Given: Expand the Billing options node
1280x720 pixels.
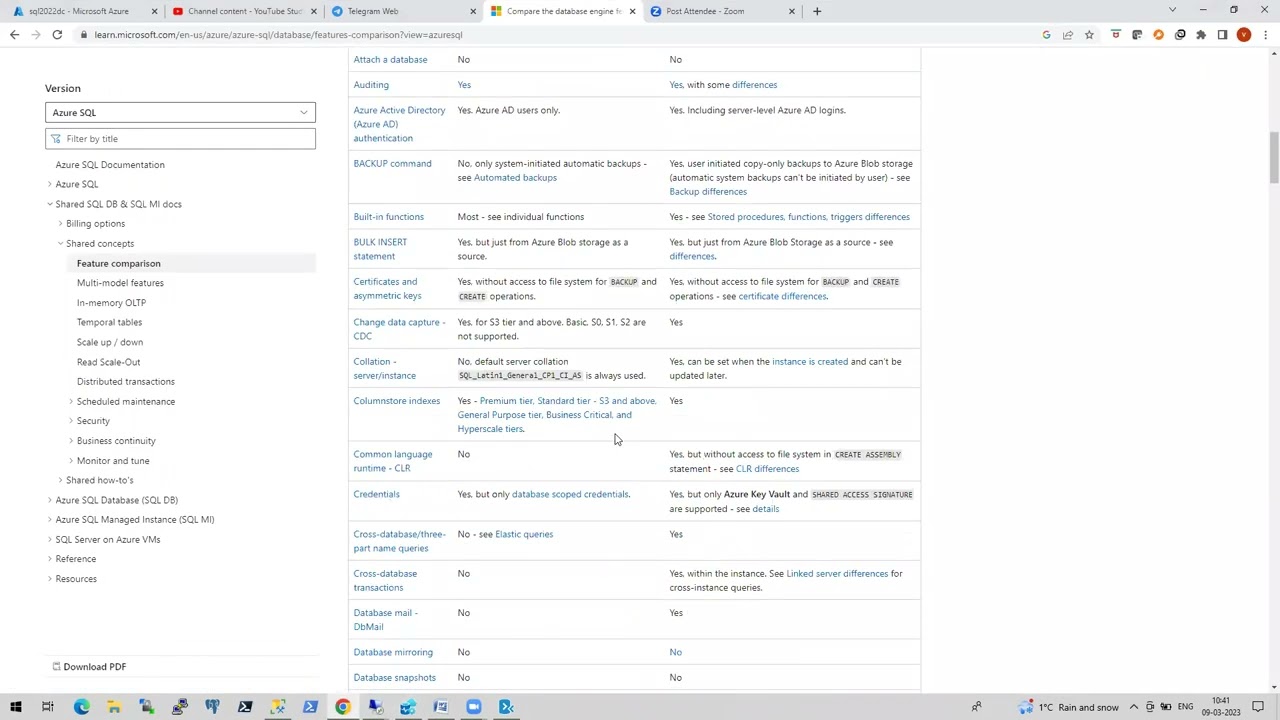Looking at the screenshot, I should click(60, 224).
